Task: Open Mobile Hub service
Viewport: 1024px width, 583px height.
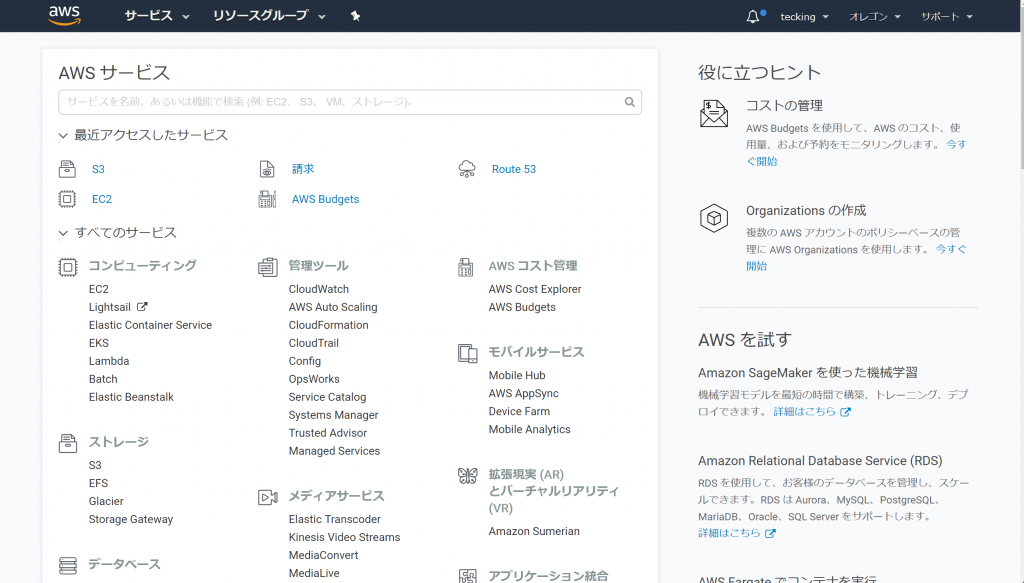Action: (517, 375)
